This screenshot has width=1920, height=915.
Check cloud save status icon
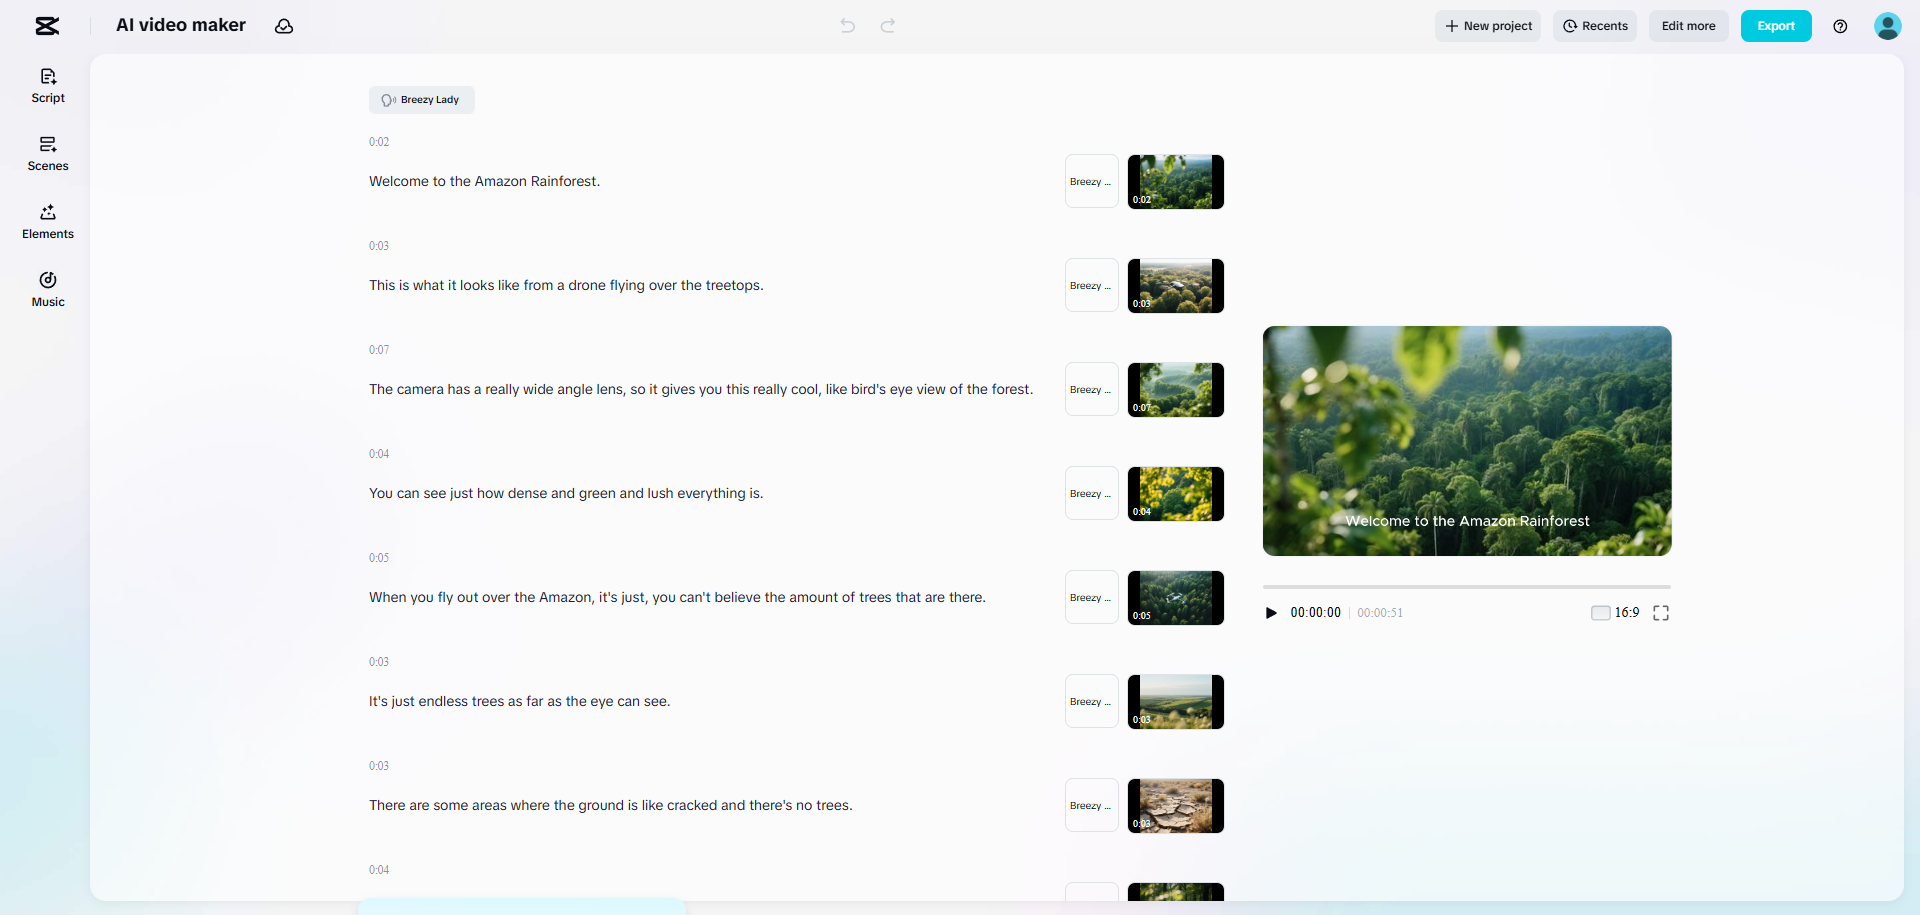click(x=283, y=26)
